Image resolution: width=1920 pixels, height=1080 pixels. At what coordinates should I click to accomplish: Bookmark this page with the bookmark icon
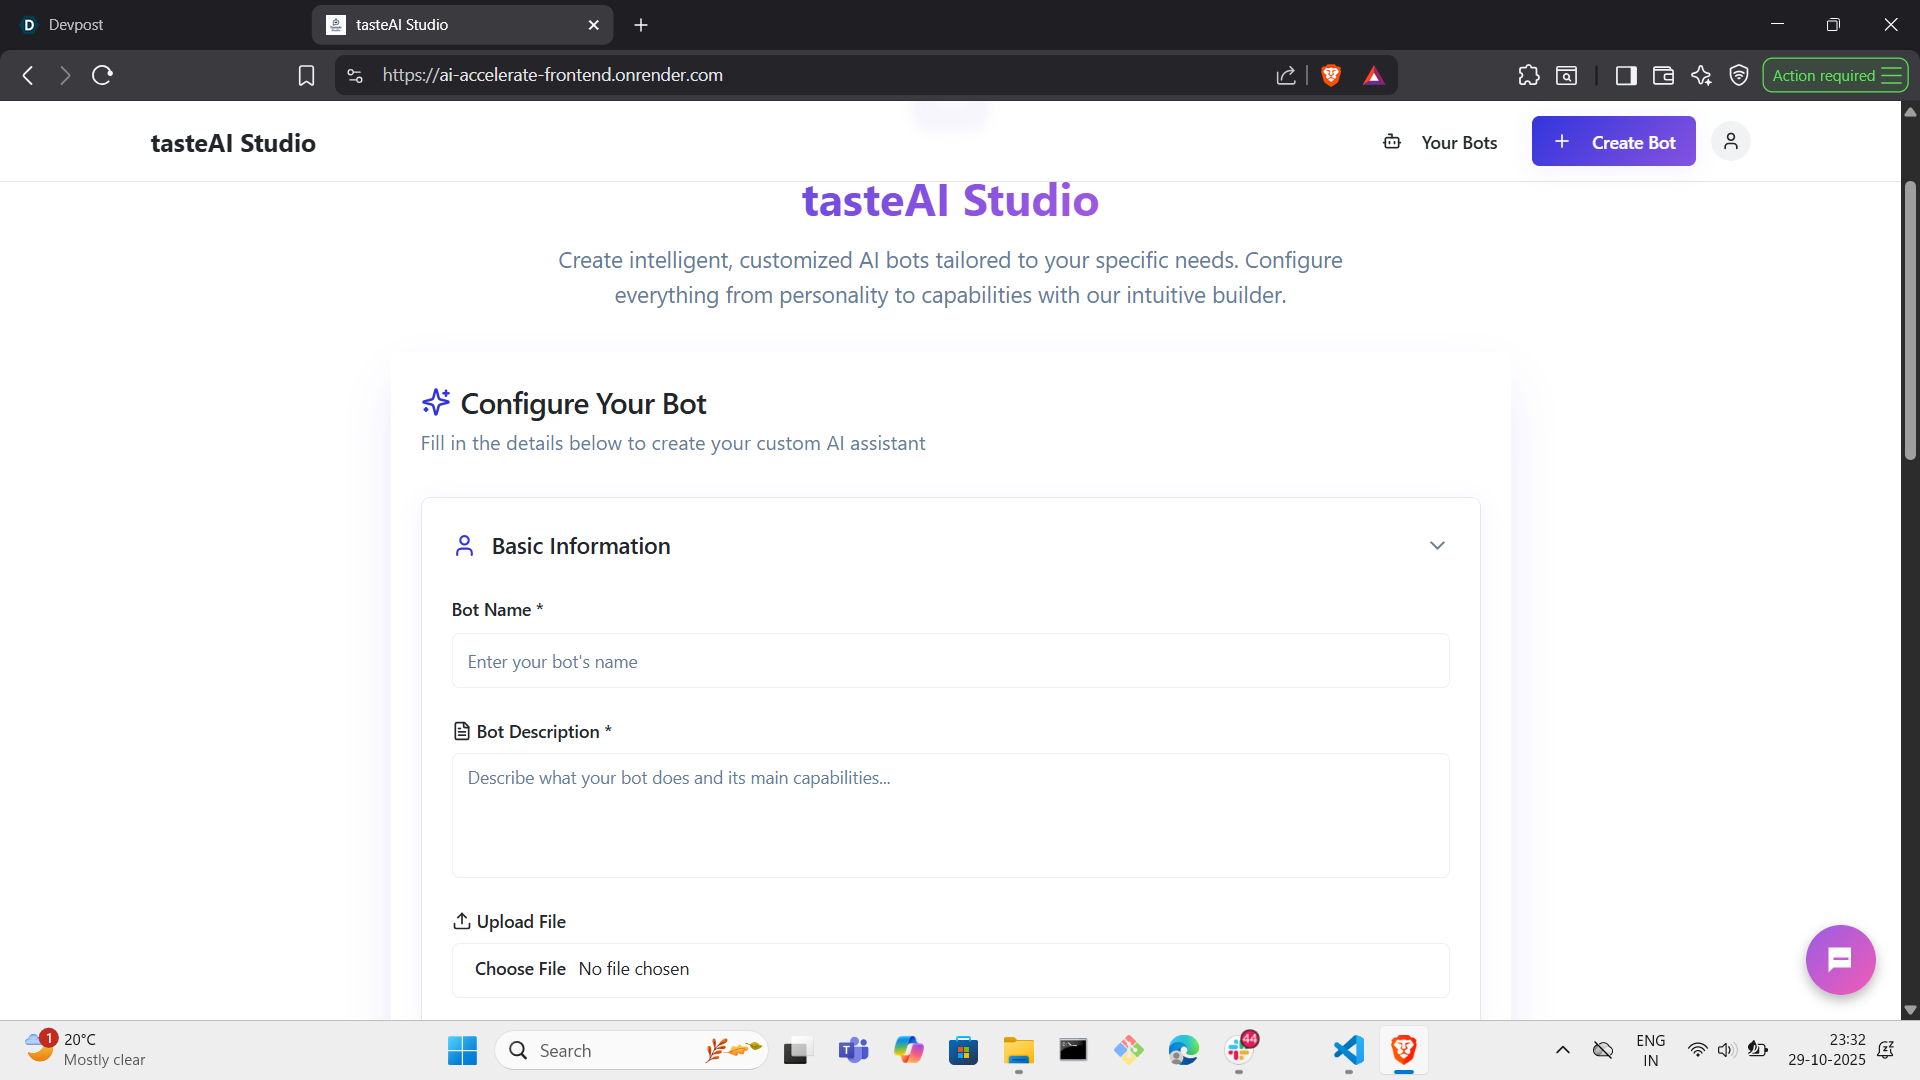tap(306, 75)
